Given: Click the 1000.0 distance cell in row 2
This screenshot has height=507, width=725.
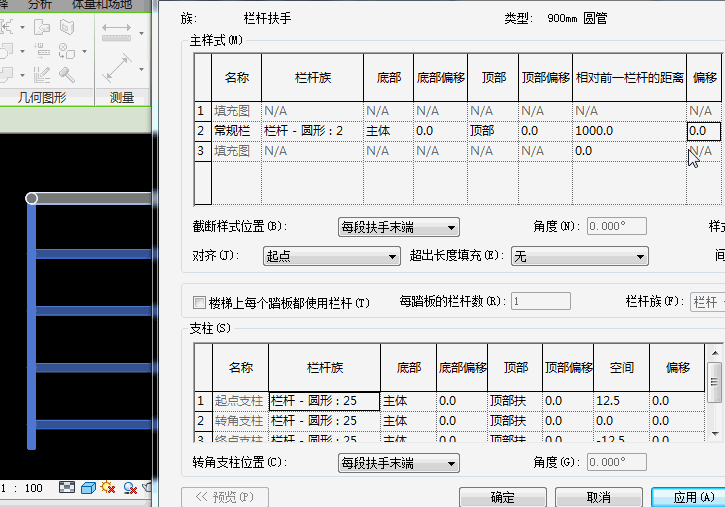Looking at the screenshot, I should pyautogui.click(x=629, y=131).
